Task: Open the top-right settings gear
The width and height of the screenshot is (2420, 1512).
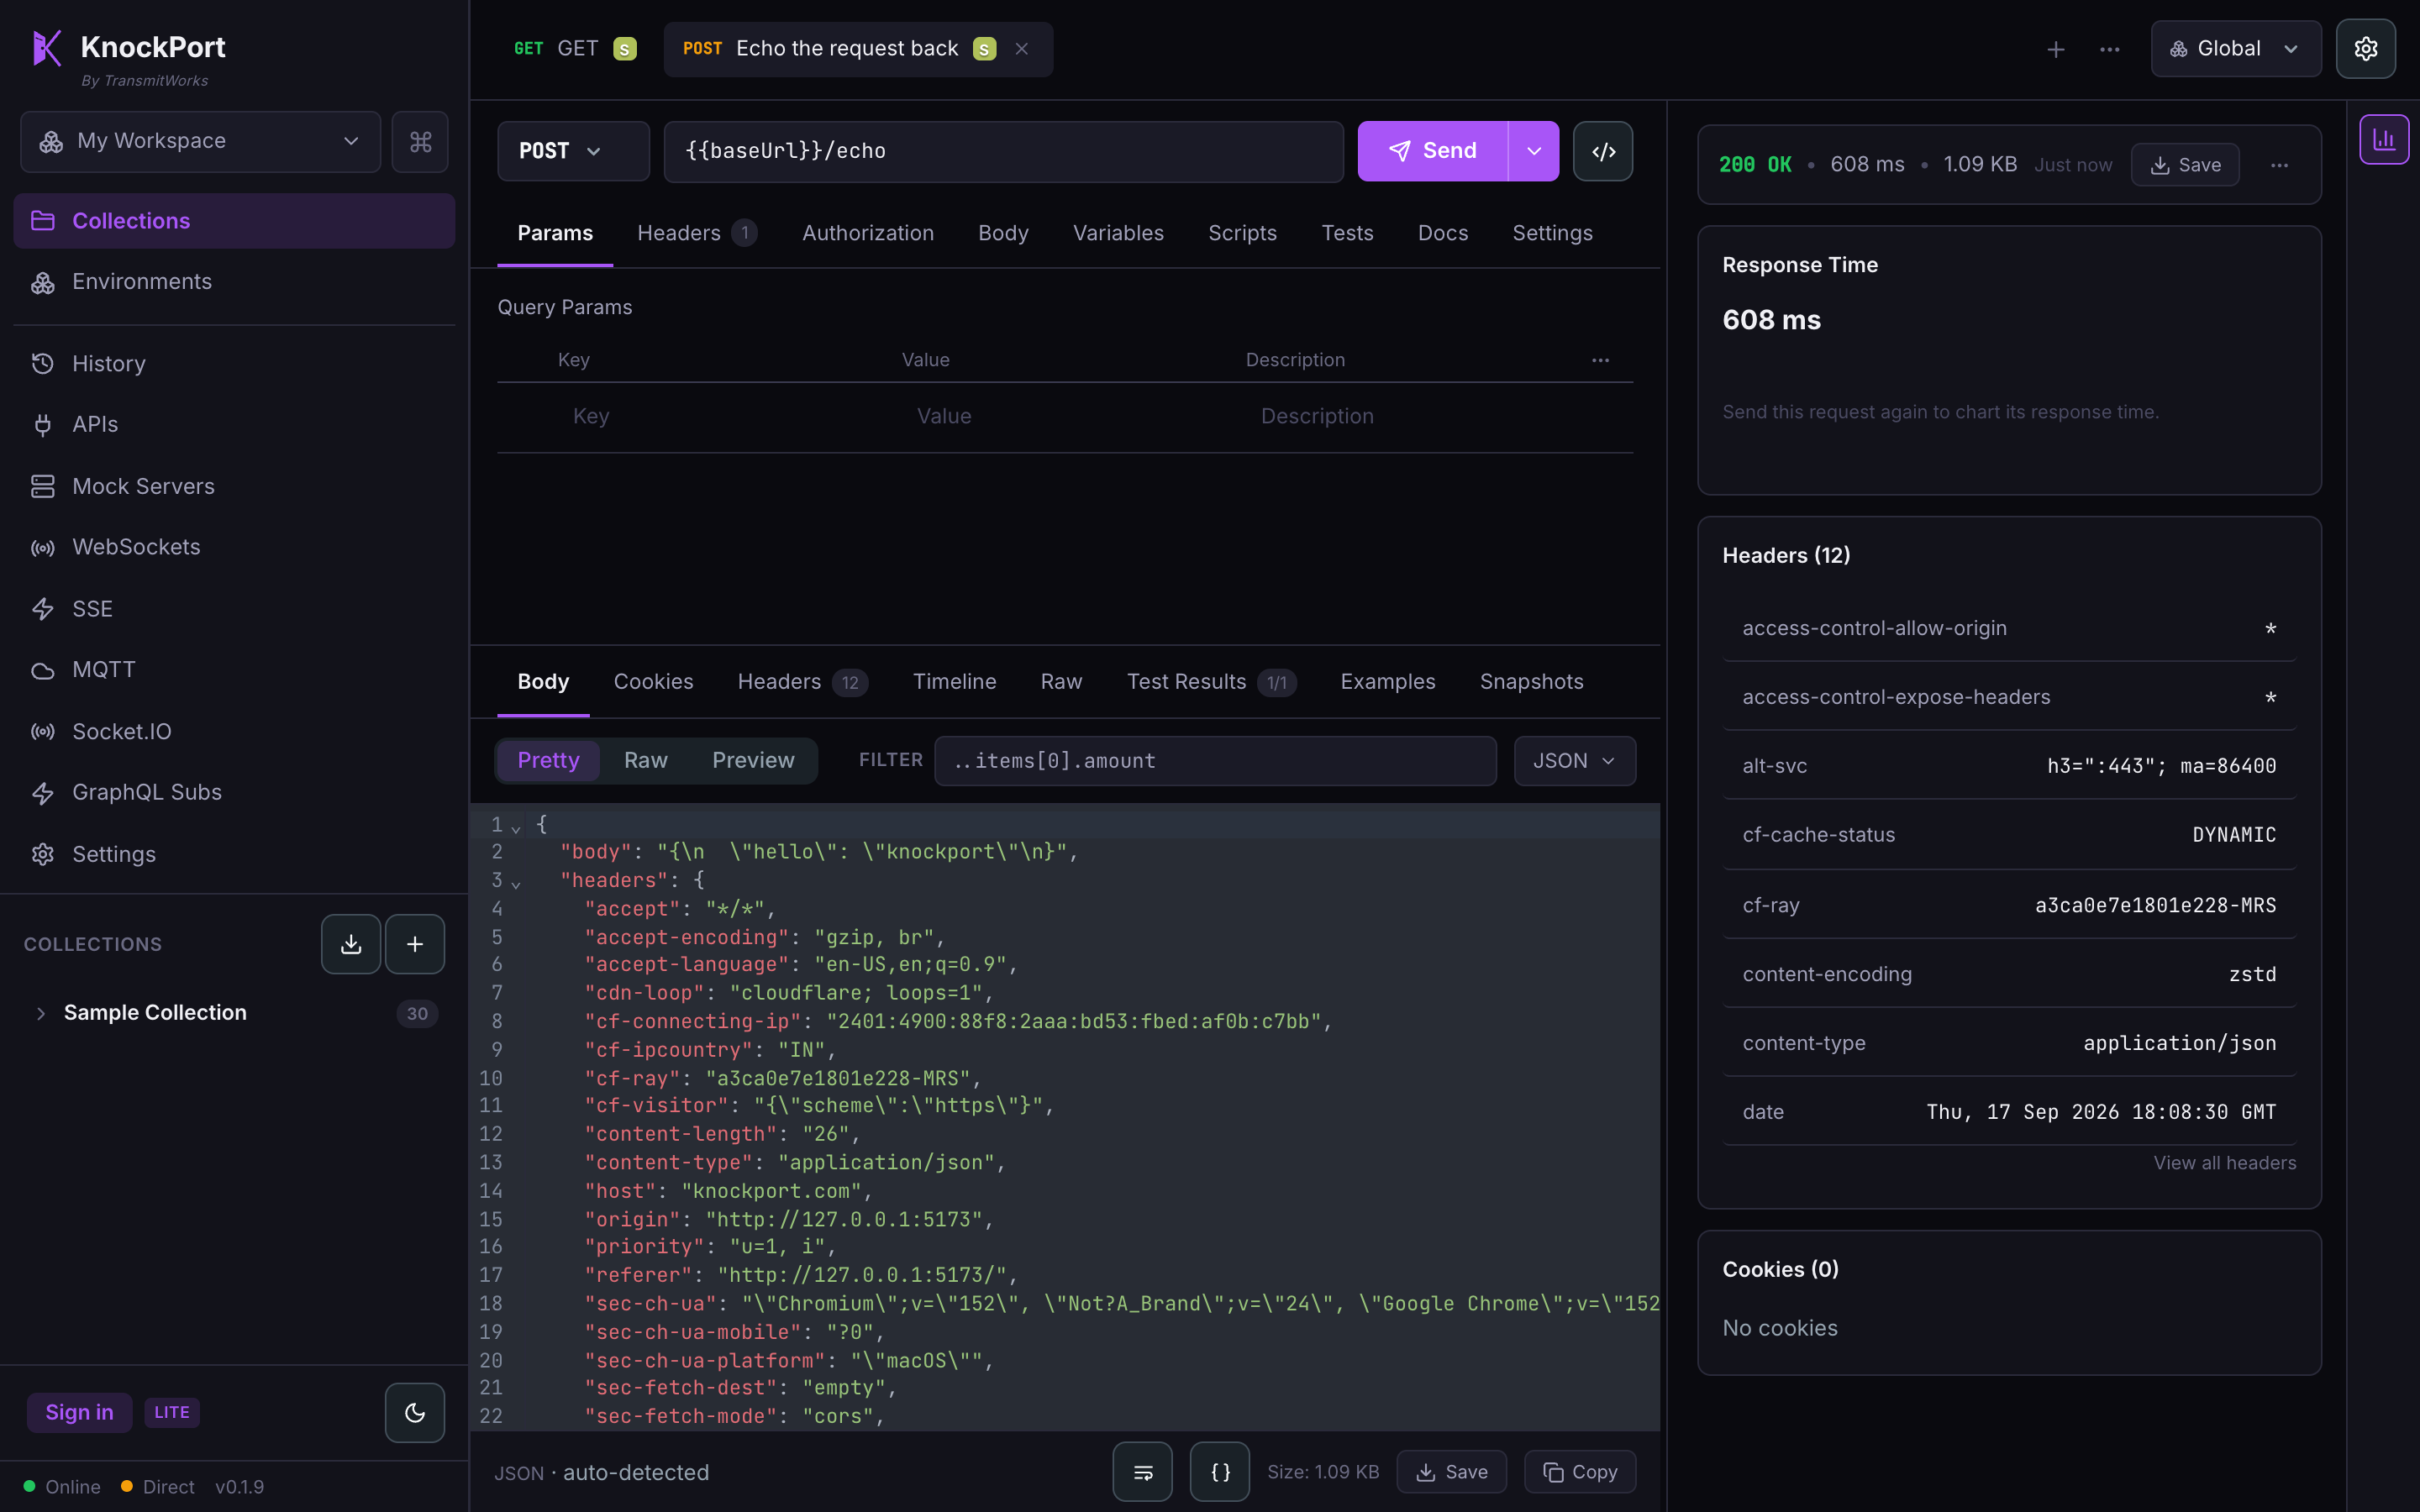Action: [2365, 49]
